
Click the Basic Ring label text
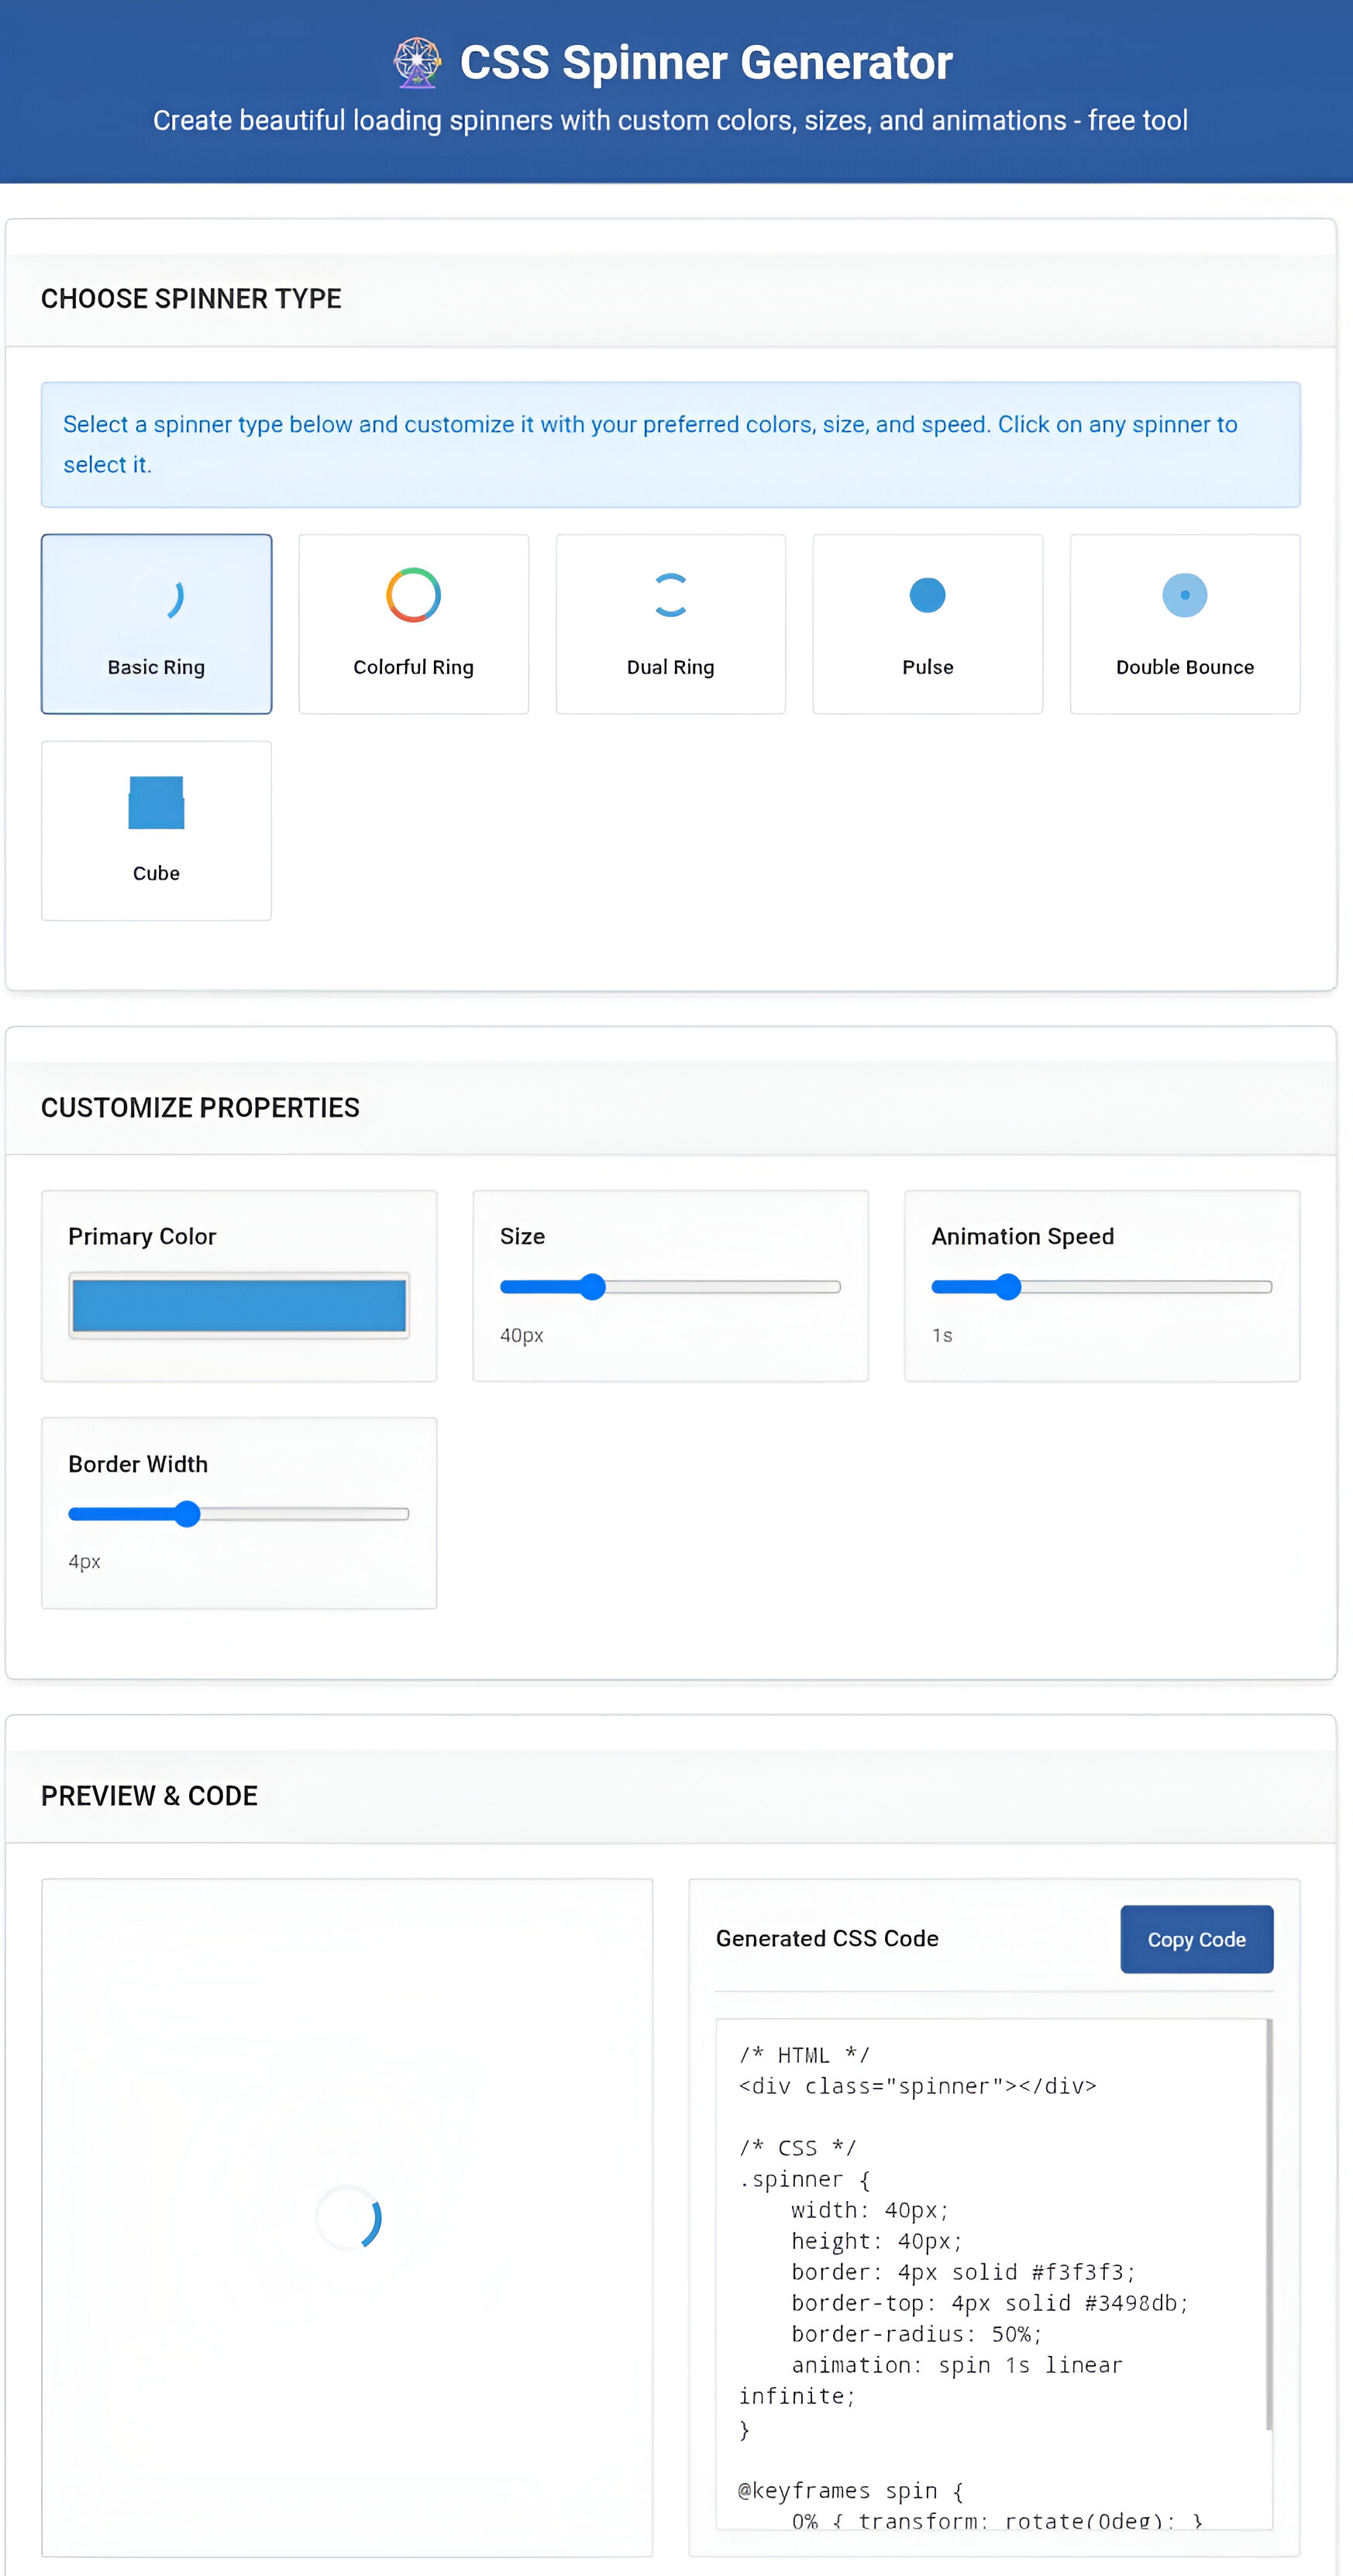point(156,667)
